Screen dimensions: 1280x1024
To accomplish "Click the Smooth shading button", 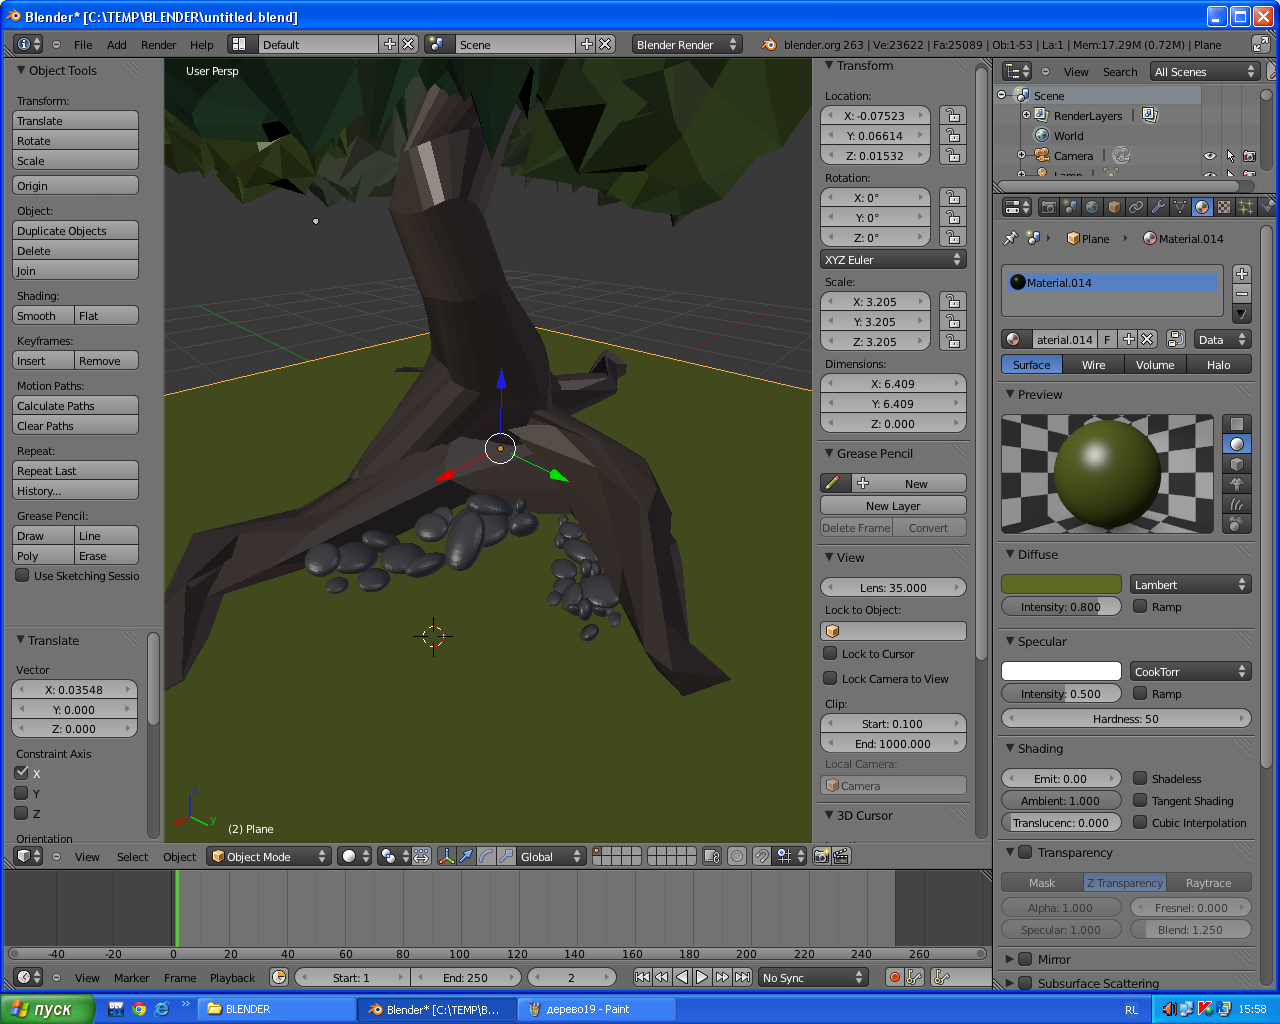I will click(43, 315).
